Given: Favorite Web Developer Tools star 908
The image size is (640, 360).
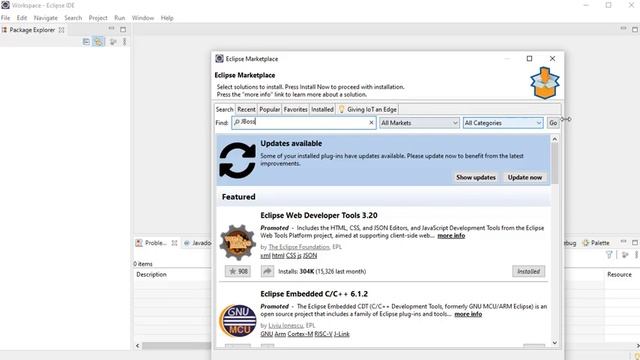Looking at the screenshot, I should [x=238, y=271].
